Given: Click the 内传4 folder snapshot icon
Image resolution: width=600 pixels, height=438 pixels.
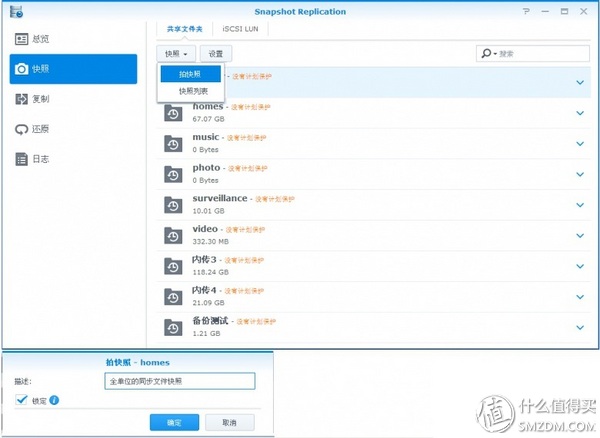Looking at the screenshot, I should click(173, 297).
